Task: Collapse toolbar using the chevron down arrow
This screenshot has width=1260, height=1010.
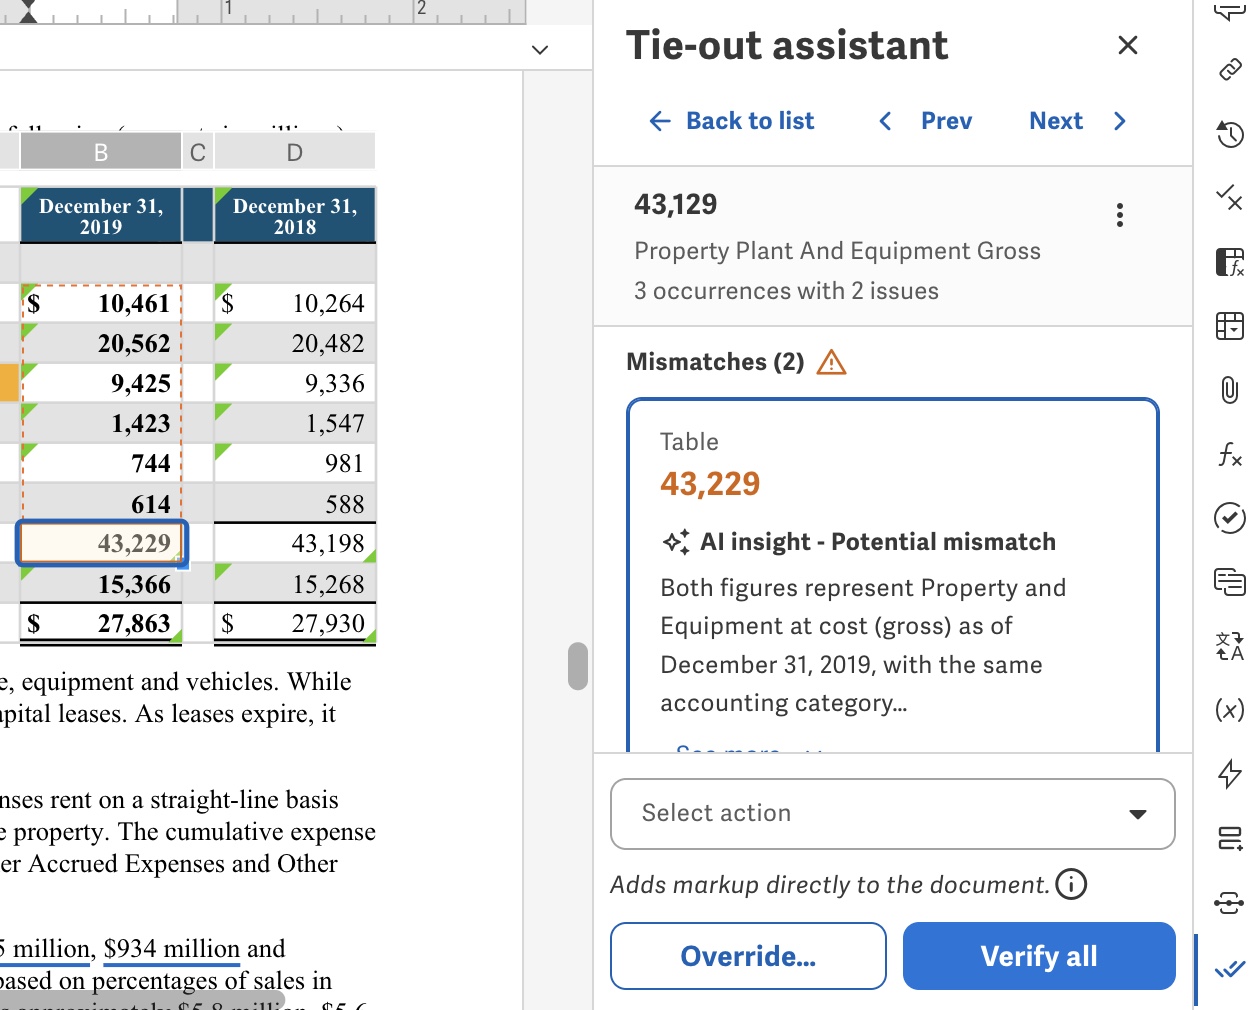Action: [x=540, y=49]
